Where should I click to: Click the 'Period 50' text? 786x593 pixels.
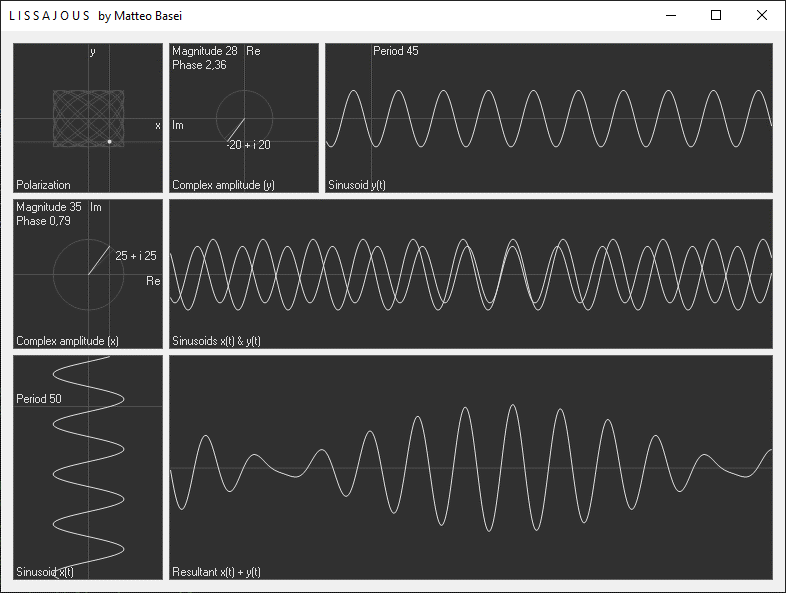pos(39,399)
